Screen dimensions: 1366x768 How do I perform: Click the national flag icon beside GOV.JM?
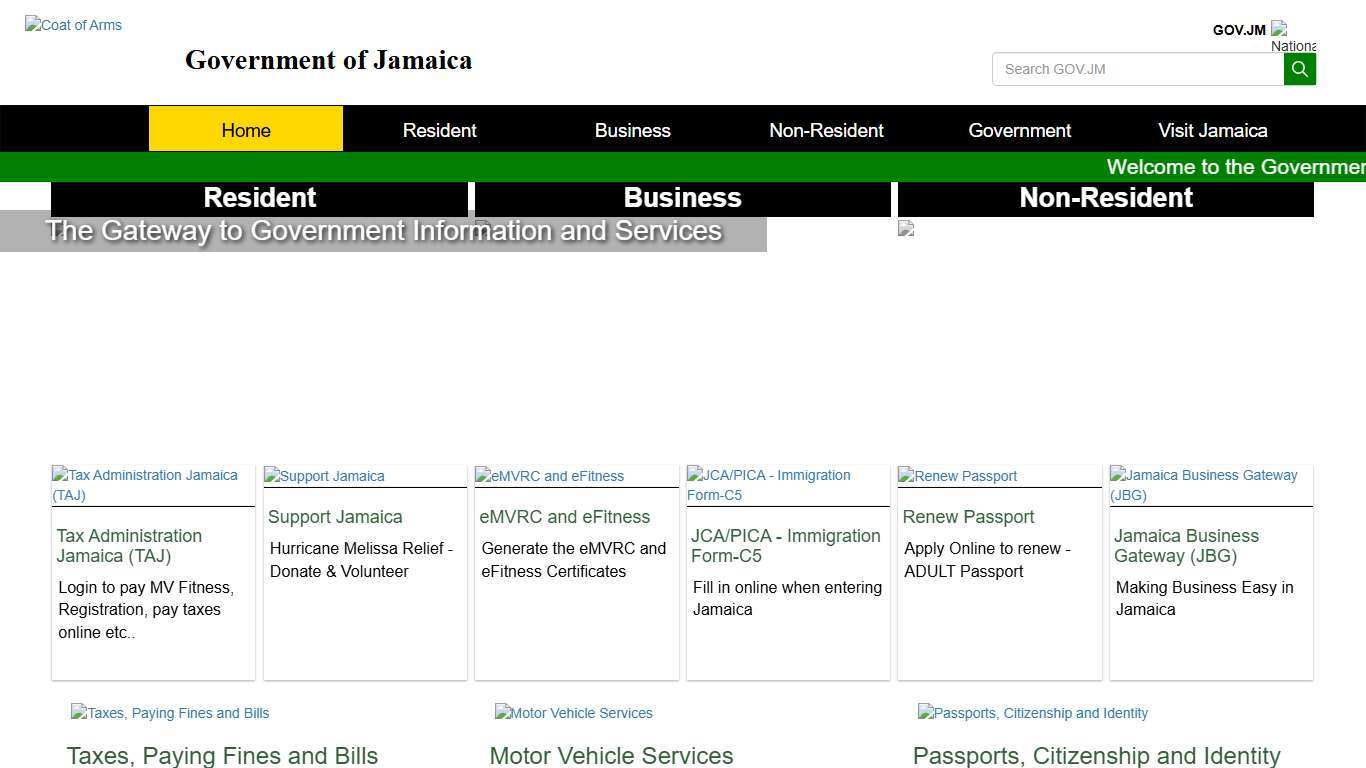point(1281,30)
